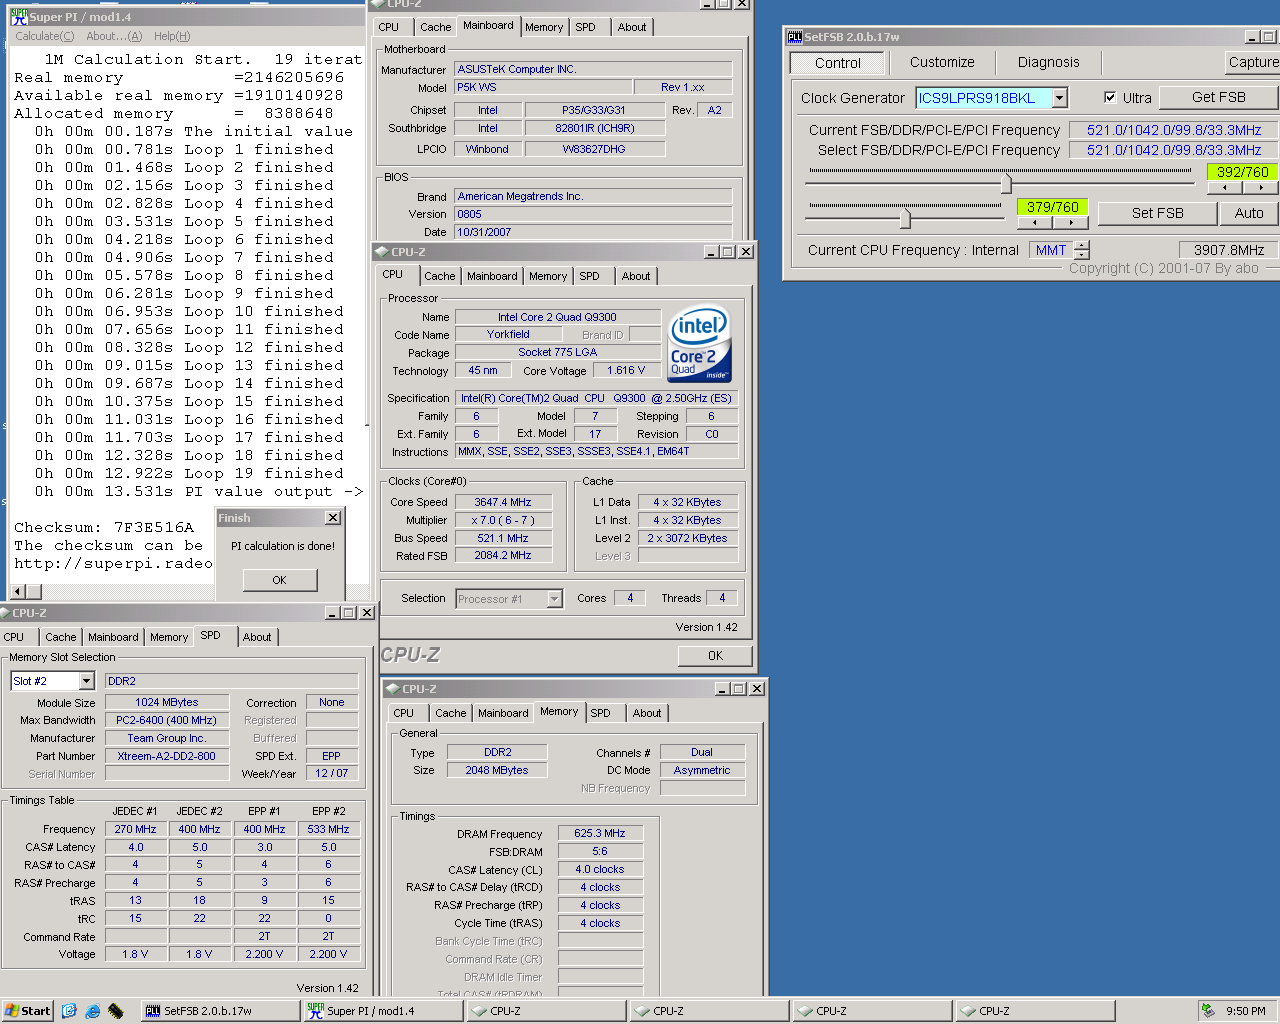Switch to SetFSB taskbar button
The image size is (1280, 1024).
tap(219, 1011)
